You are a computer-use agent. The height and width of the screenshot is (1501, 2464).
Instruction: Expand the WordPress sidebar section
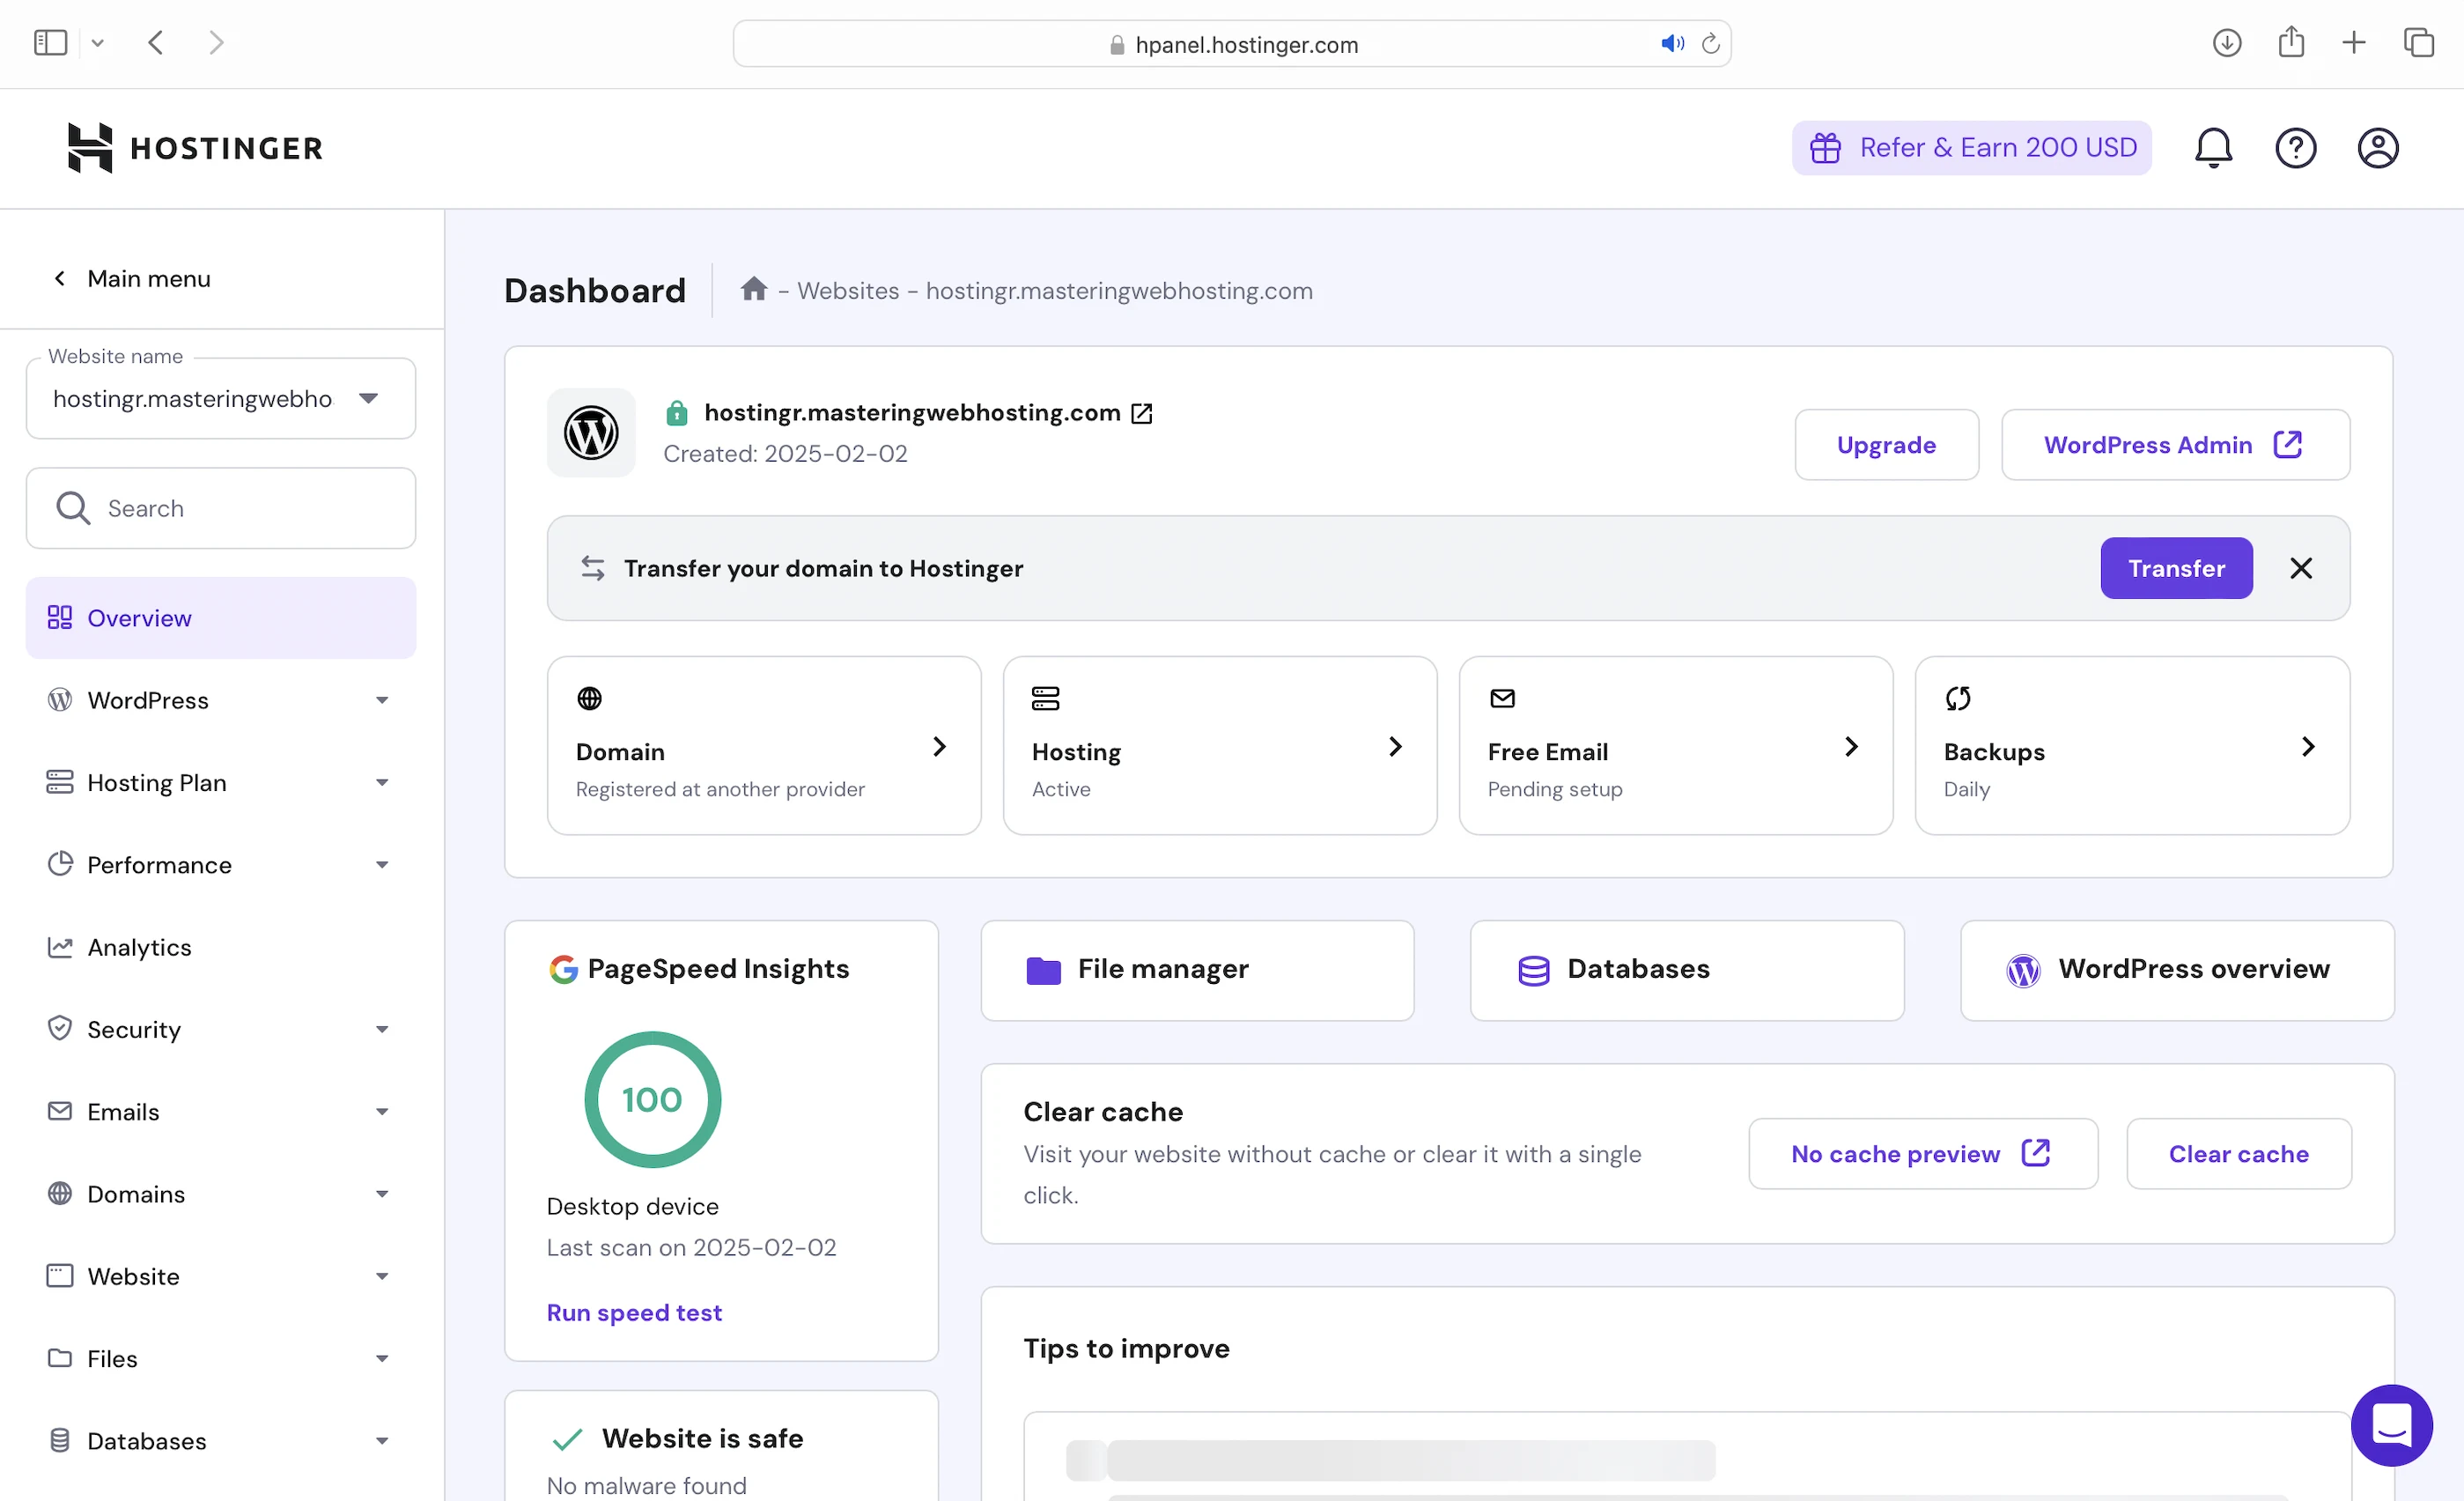click(x=220, y=700)
